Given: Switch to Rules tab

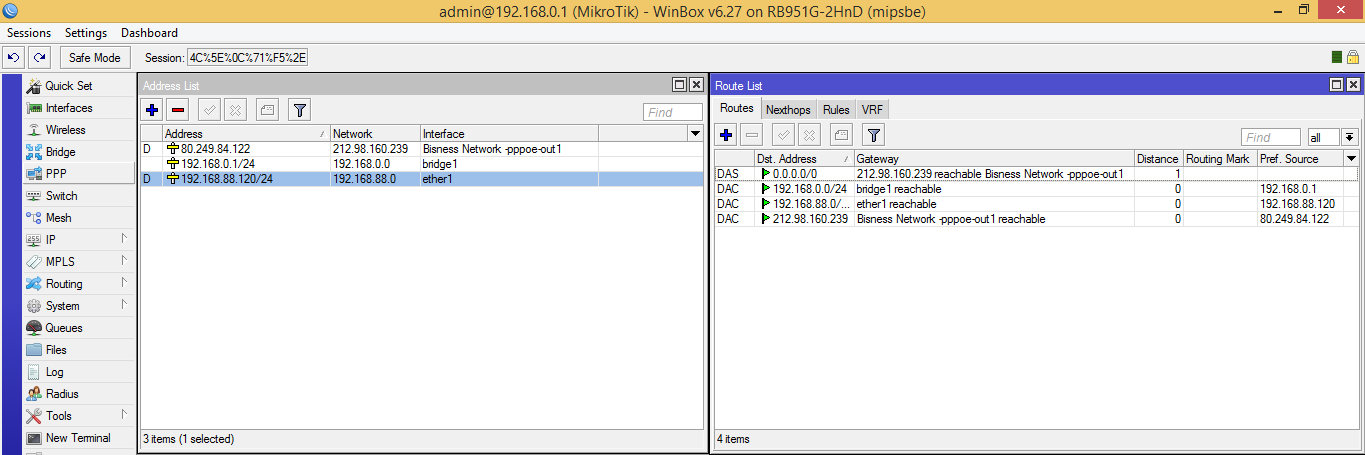Looking at the screenshot, I should pyautogui.click(x=836, y=110).
